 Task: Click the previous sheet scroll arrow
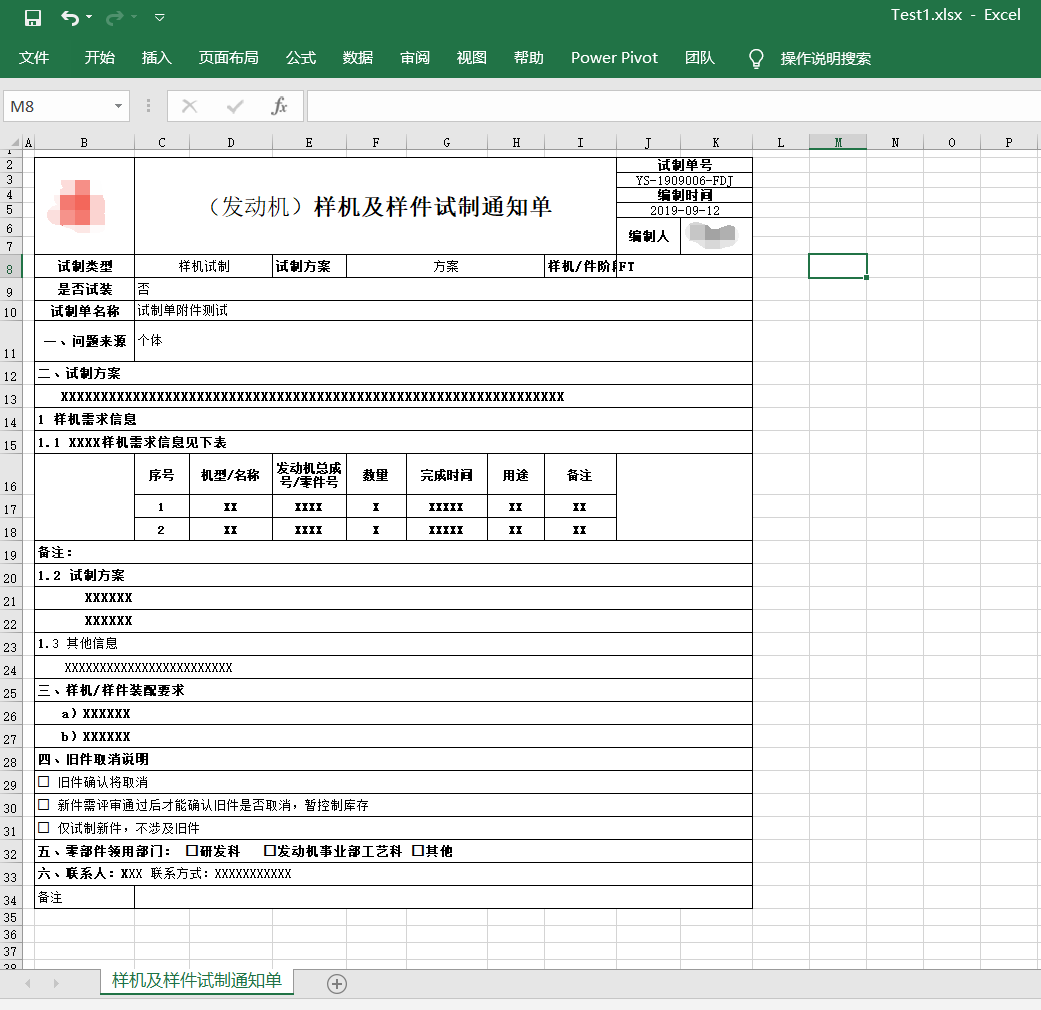[28, 983]
